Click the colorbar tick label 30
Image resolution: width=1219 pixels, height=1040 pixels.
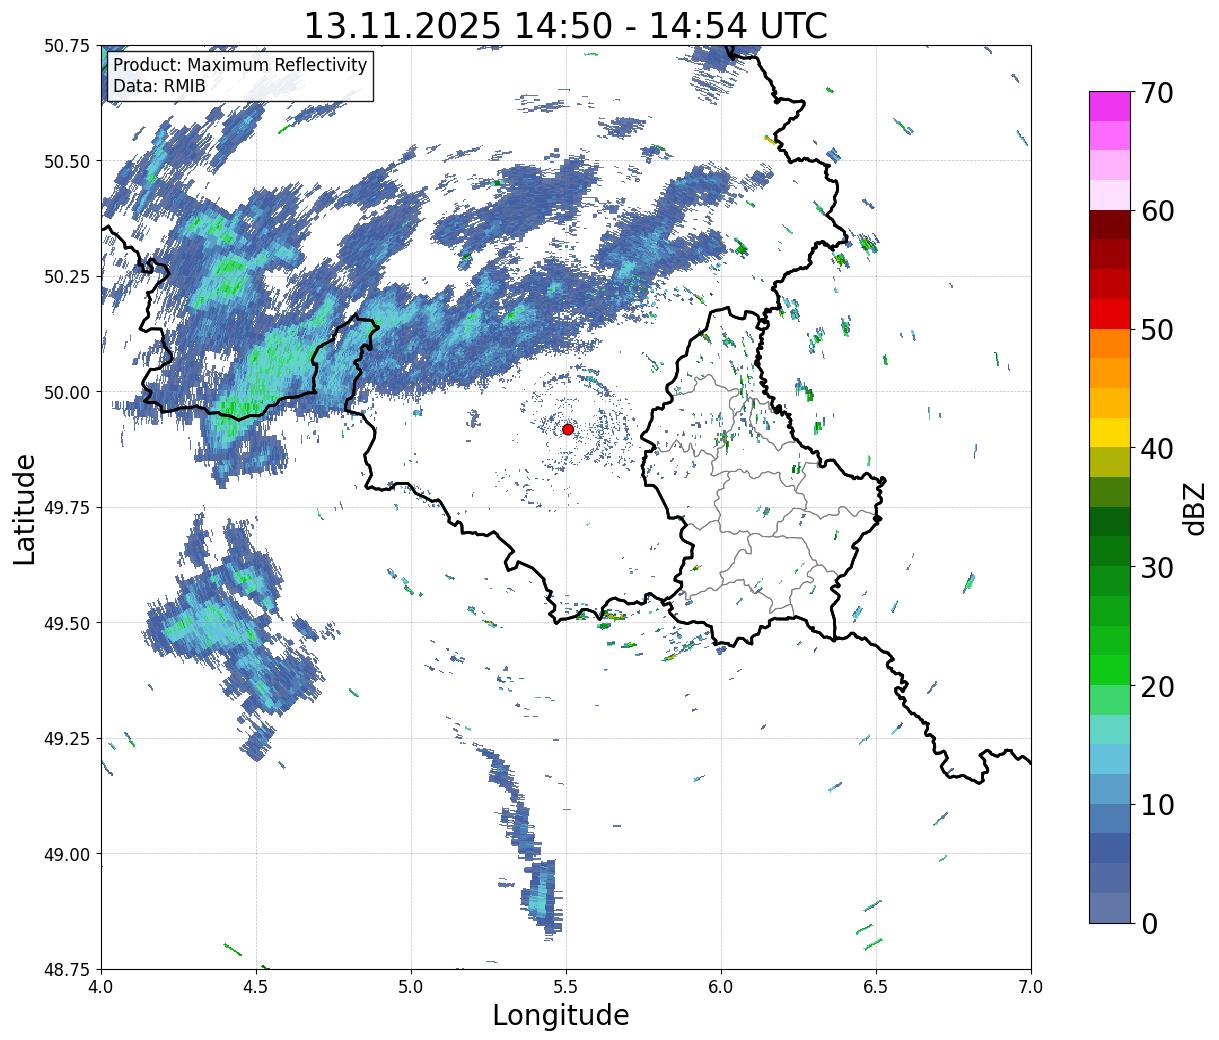(x=1157, y=567)
